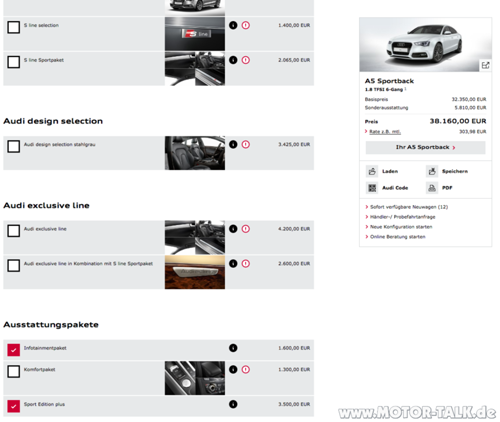Click the Speichern text label

click(x=455, y=171)
